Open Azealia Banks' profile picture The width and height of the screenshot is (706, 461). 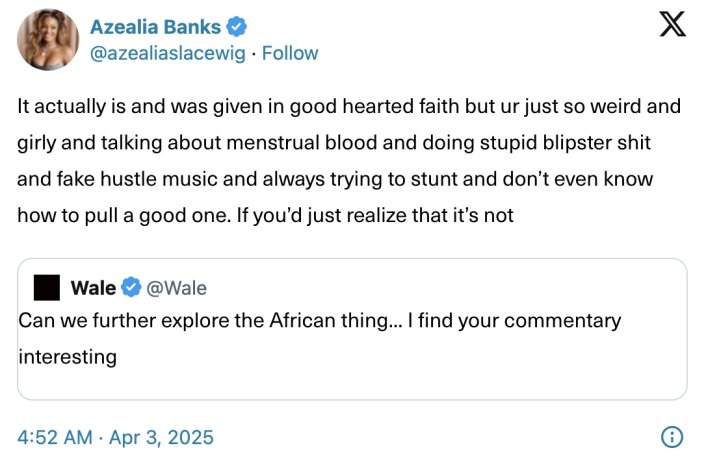point(47,40)
